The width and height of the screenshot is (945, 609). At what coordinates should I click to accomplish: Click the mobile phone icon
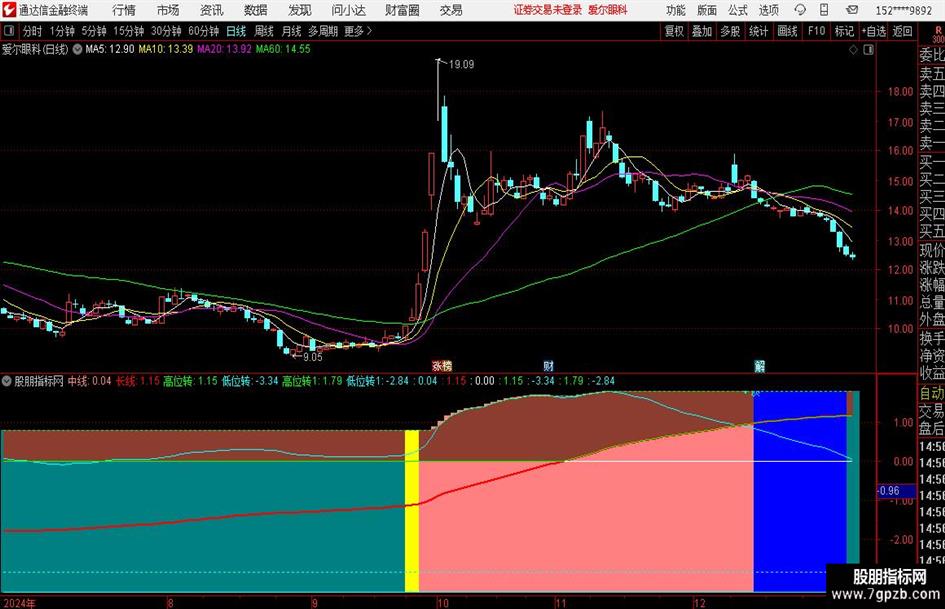click(824, 10)
